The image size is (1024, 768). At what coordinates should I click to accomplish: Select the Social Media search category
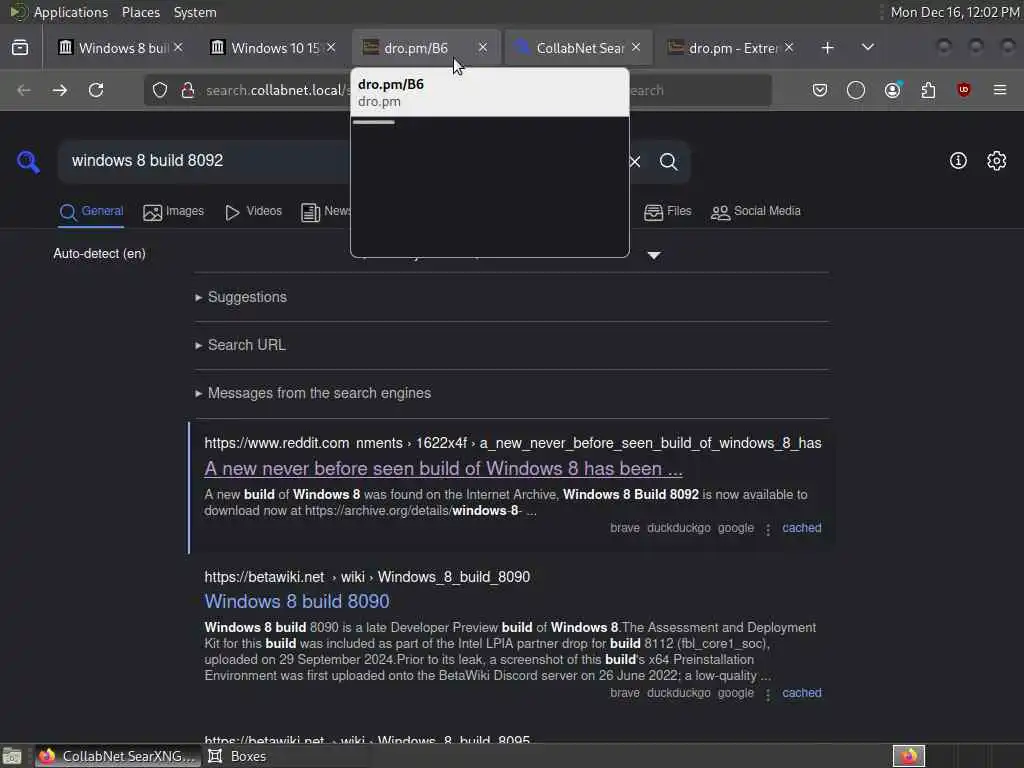tap(756, 212)
